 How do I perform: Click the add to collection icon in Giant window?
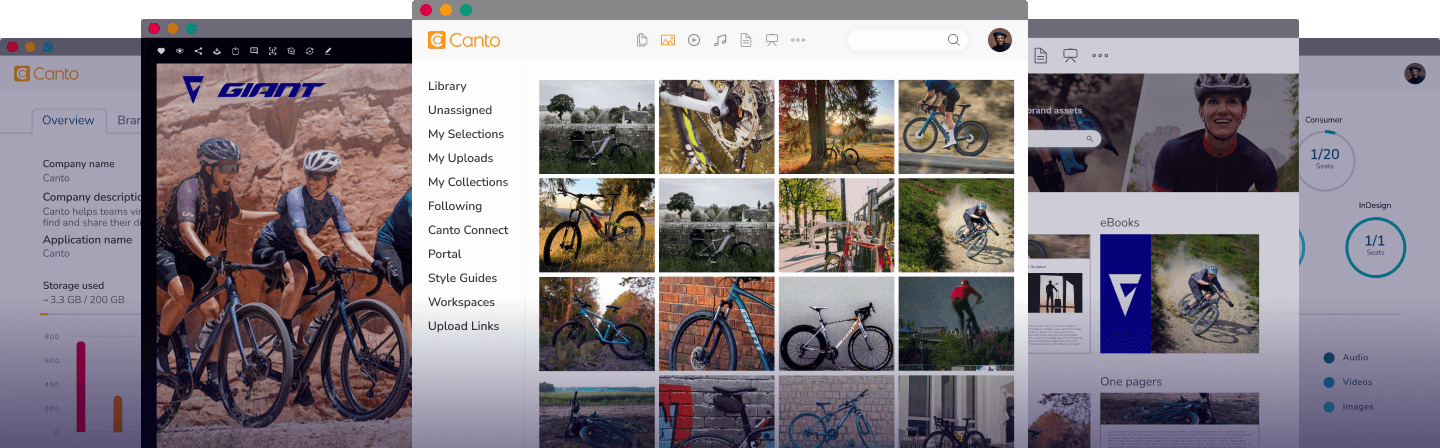point(291,50)
